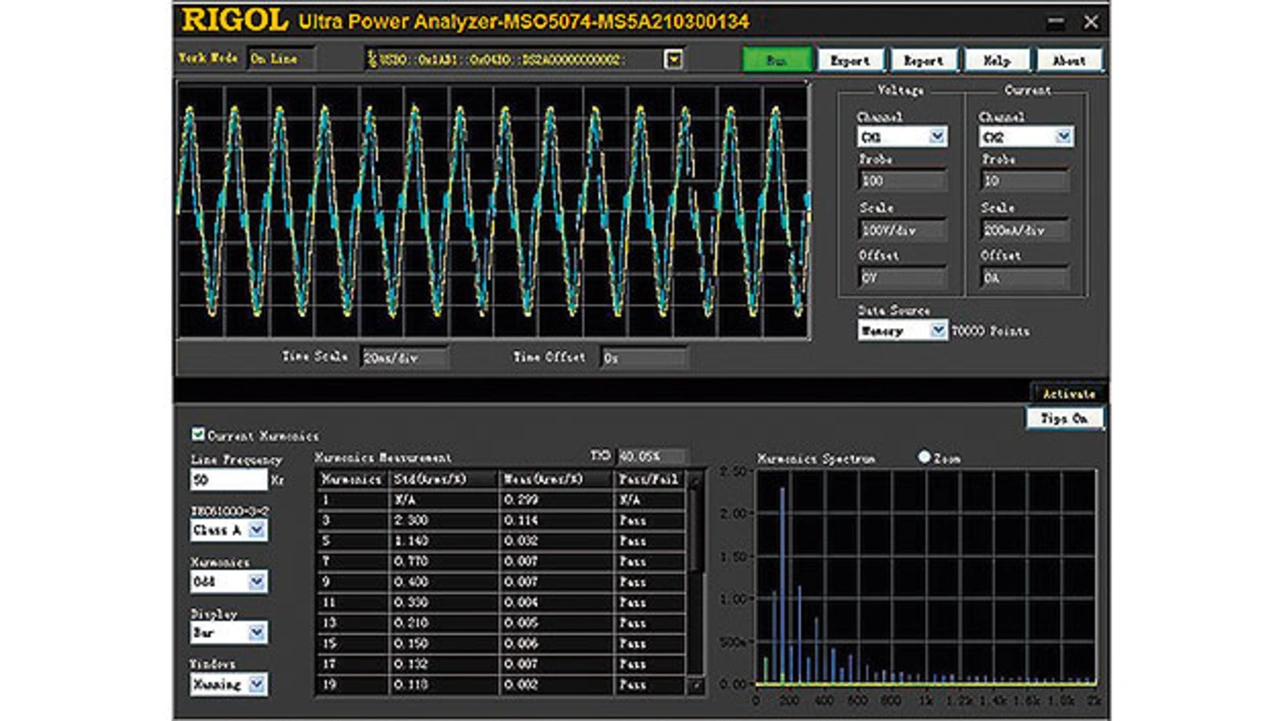Click the Line Frequency input field
1280x721 pixels.
[228, 480]
